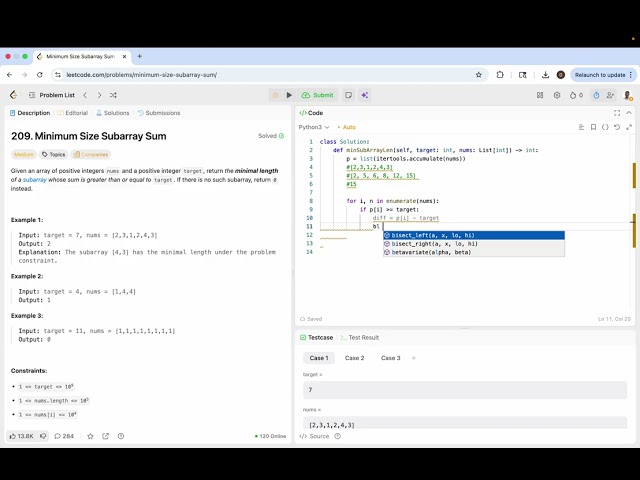Select the Case 2 test tab
640x480 pixels.
[x=354, y=357]
